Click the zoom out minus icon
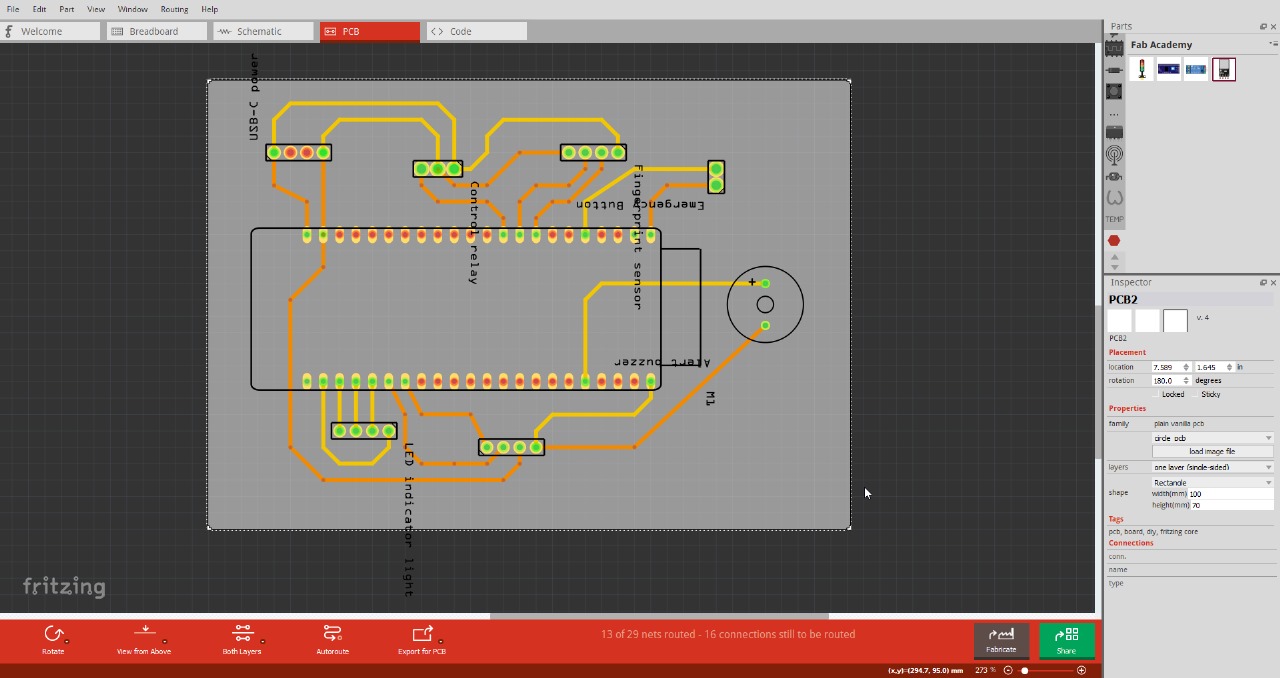 click(1008, 670)
